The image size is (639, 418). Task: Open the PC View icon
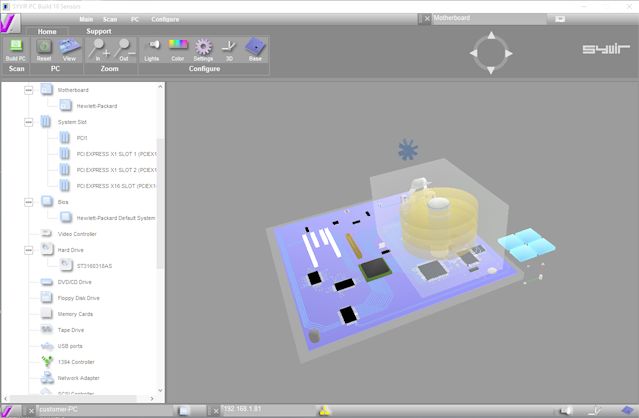(69, 50)
